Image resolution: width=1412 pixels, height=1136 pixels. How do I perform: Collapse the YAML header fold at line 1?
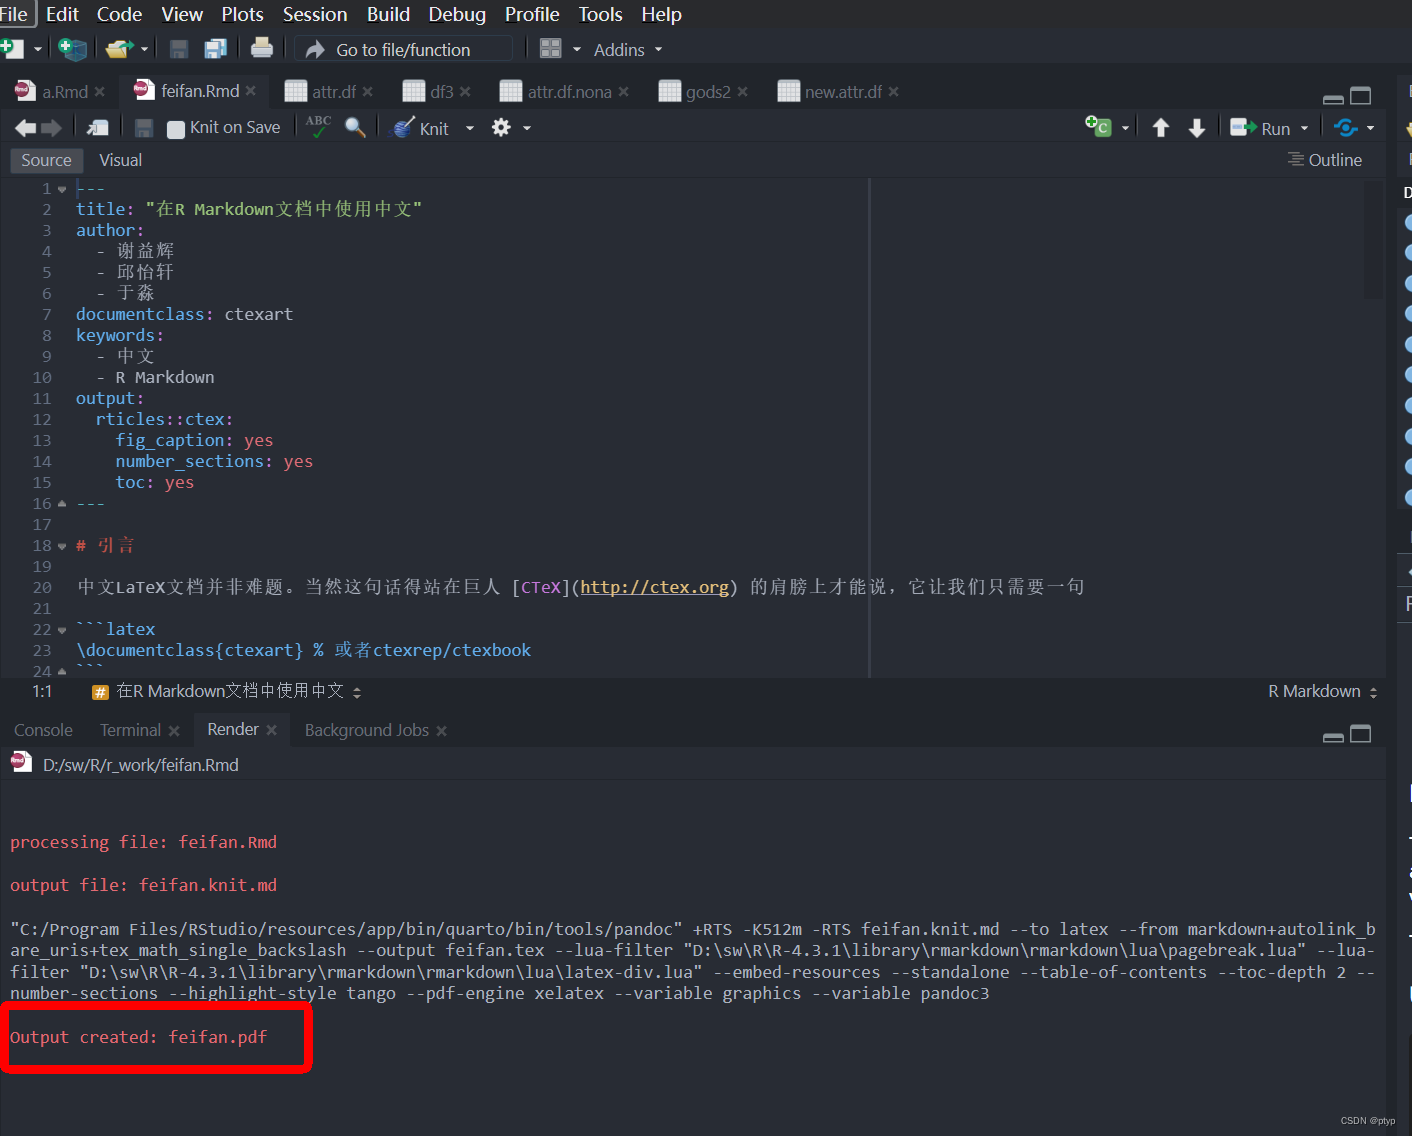click(x=62, y=189)
